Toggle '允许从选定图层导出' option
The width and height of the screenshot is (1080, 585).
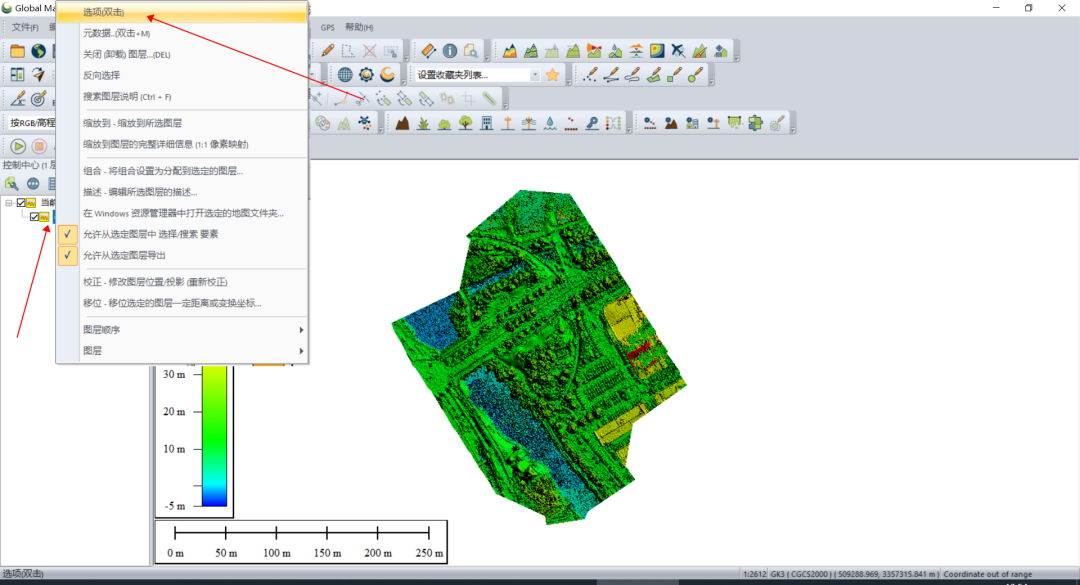[182, 256]
